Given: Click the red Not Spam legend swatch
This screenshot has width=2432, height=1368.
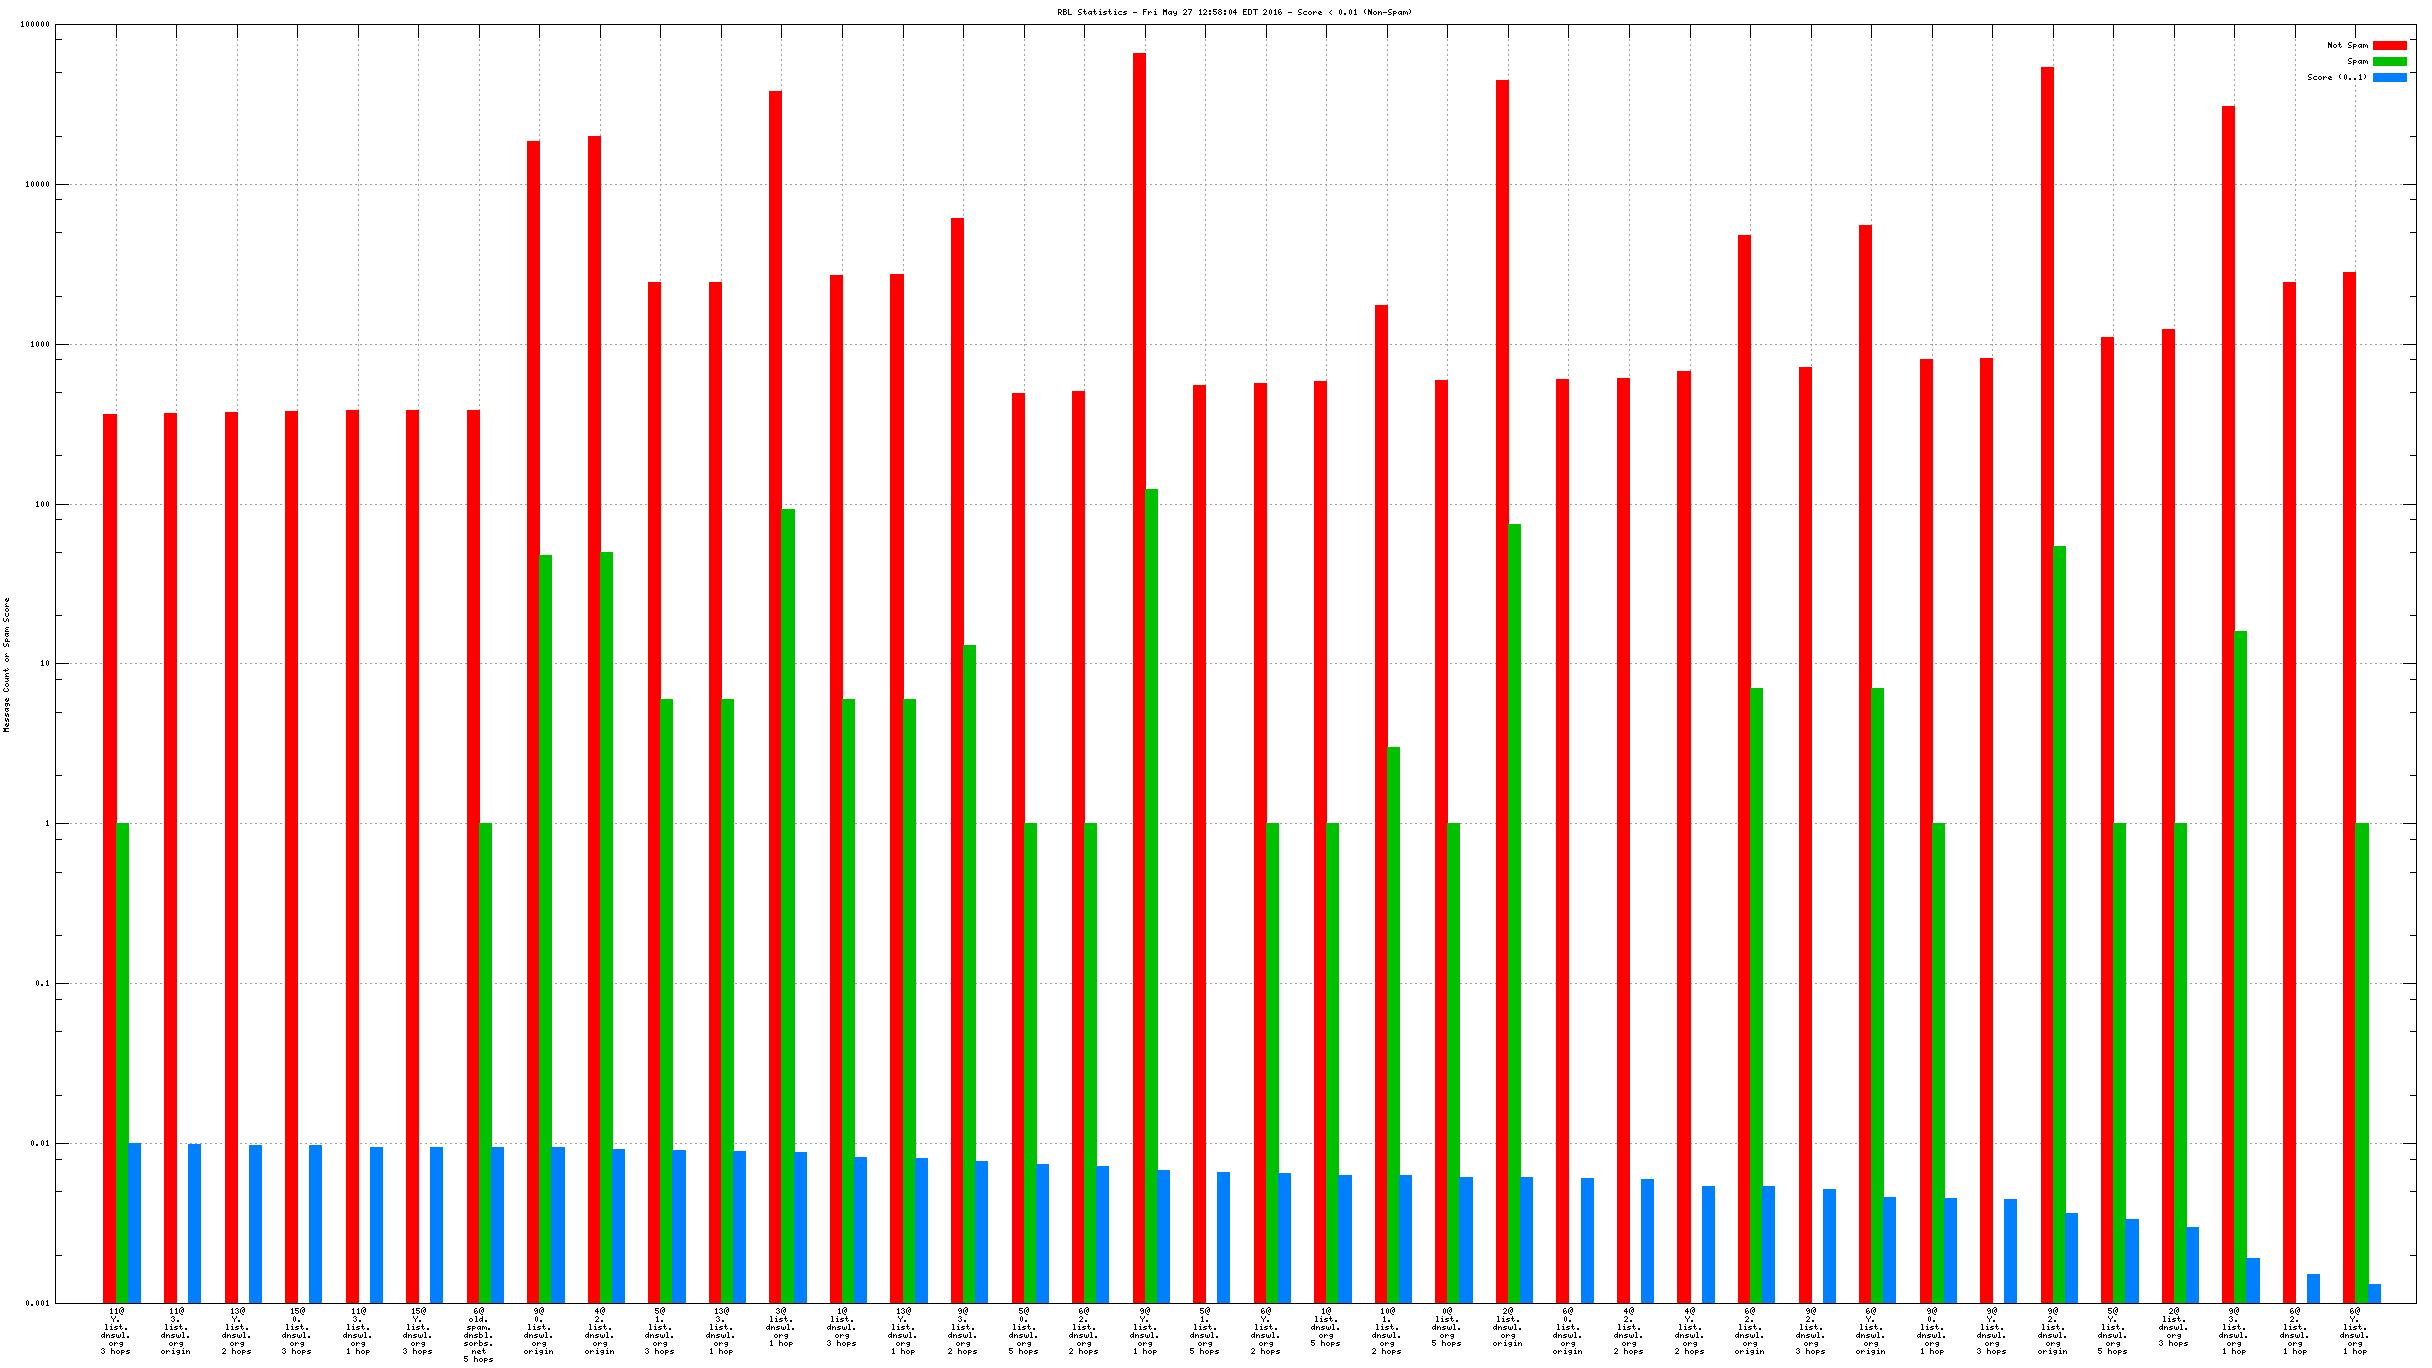Looking at the screenshot, I should pos(2389,46).
